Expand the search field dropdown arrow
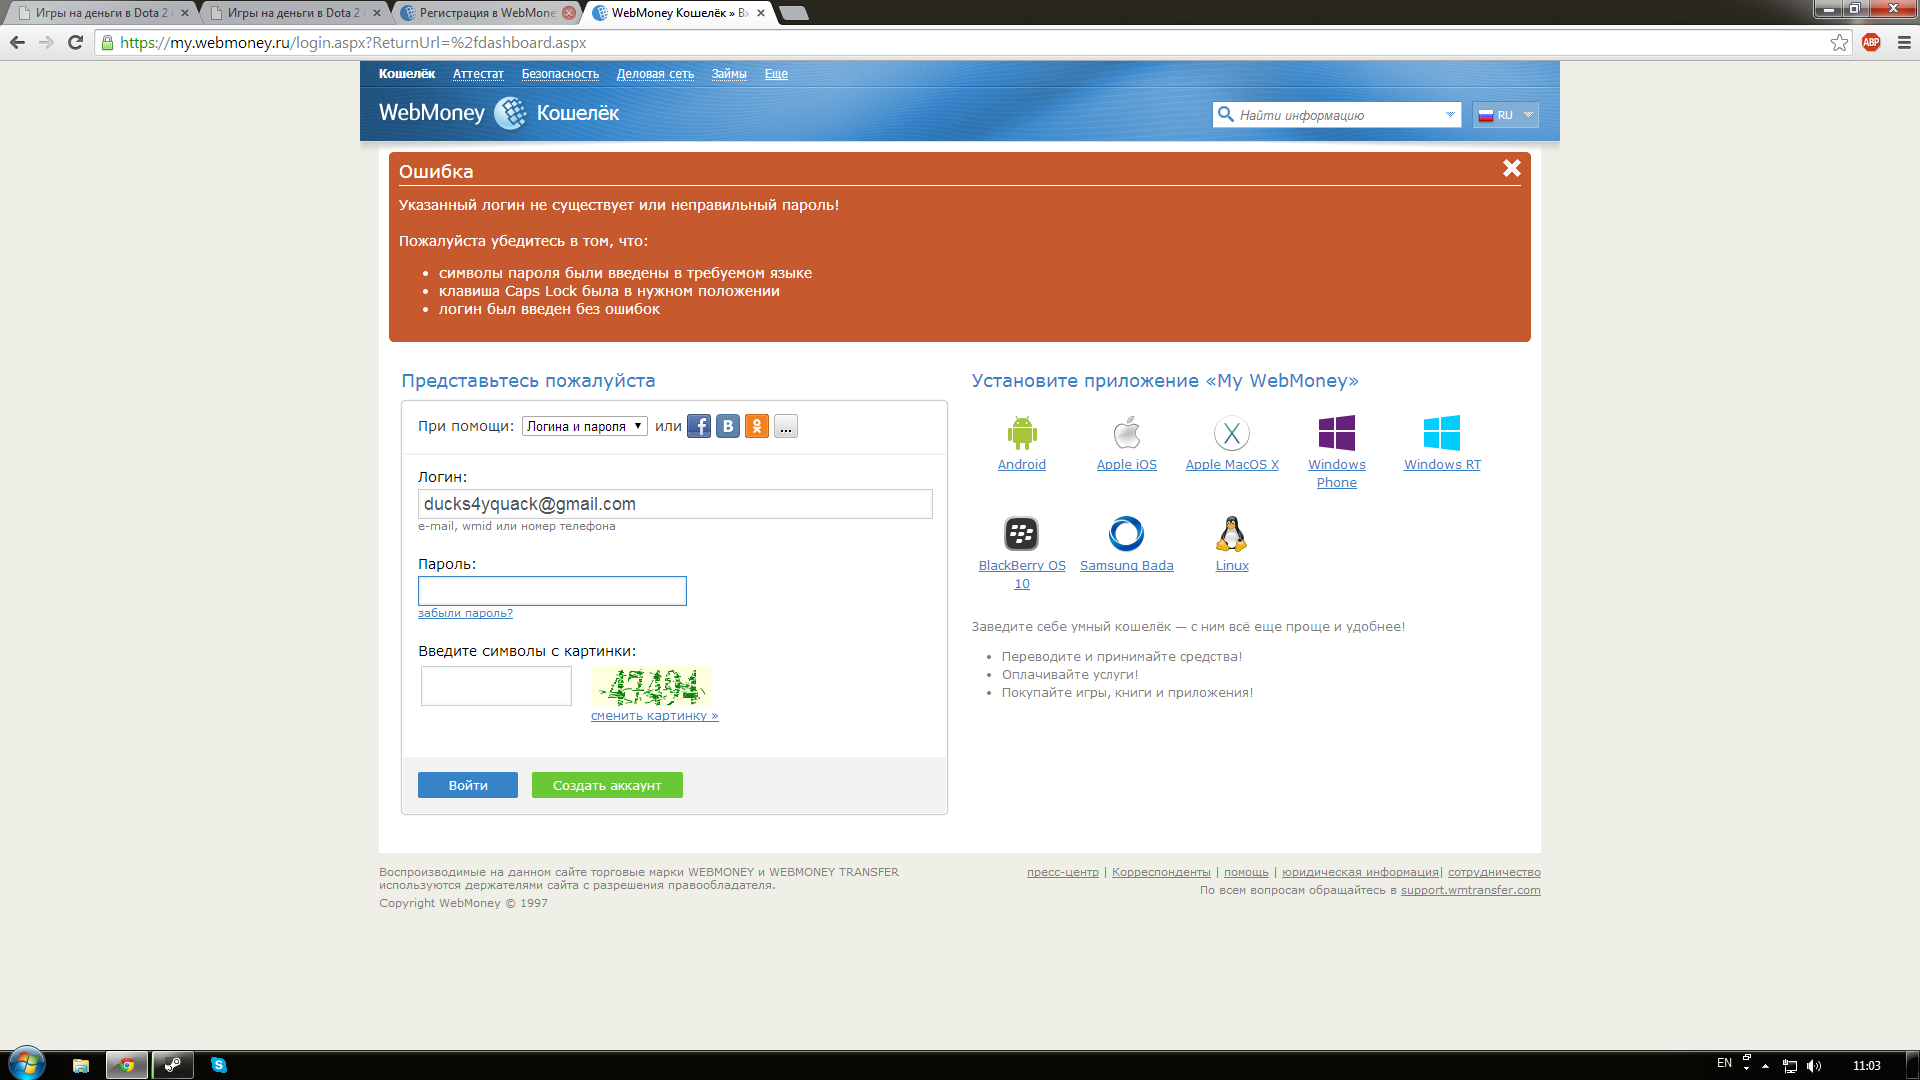 [x=1450, y=115]
